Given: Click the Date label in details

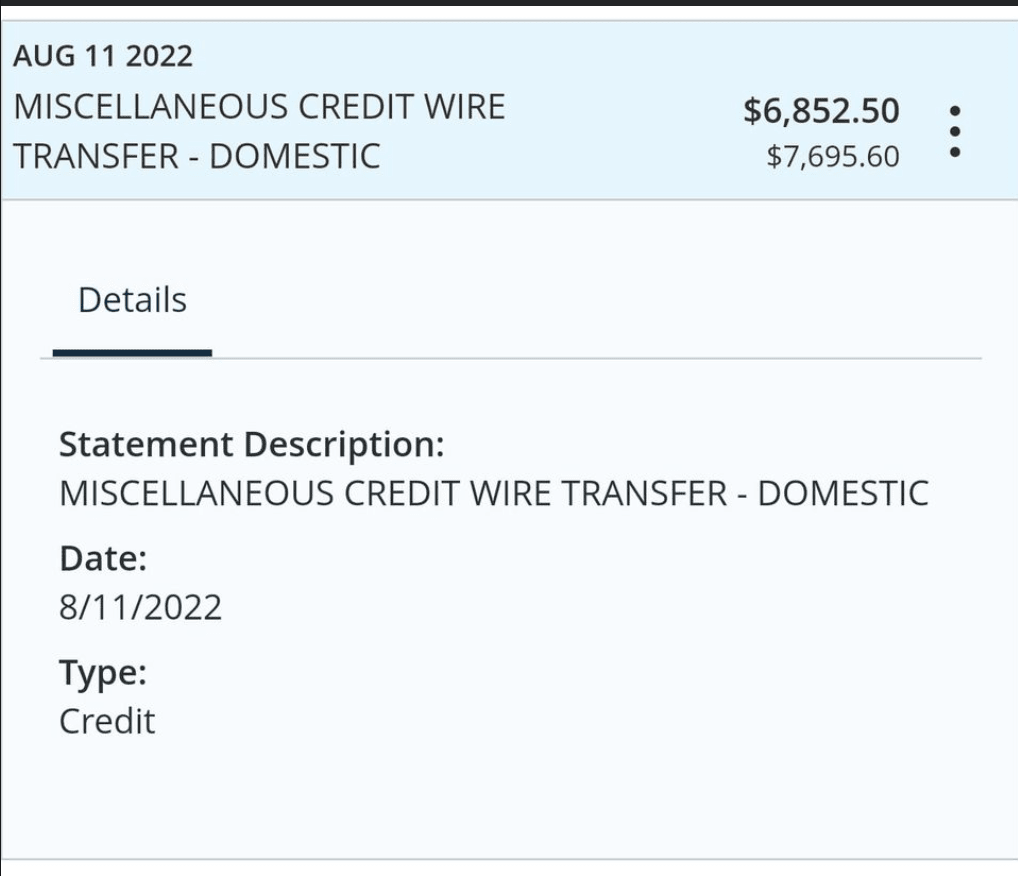Looking at the screenshot, I should 103,558.
